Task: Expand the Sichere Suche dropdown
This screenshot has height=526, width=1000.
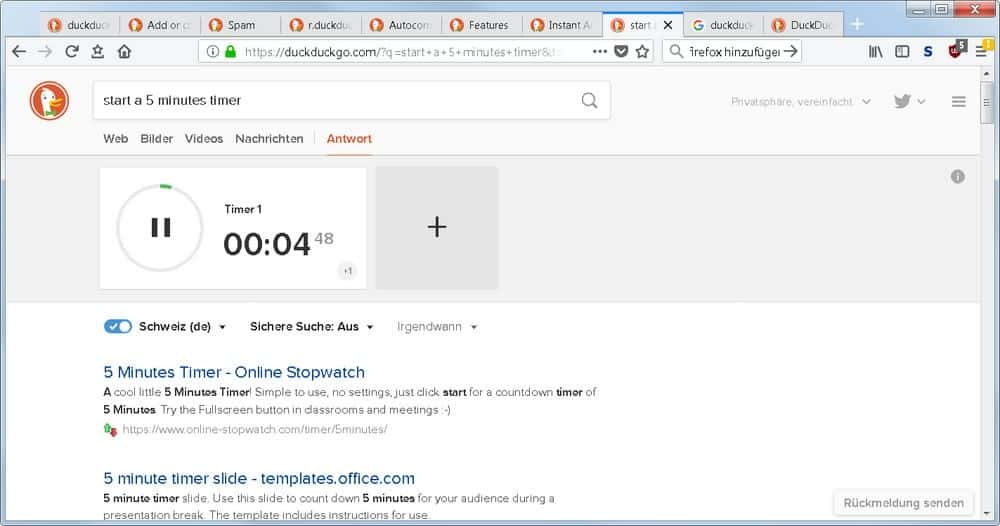Action: [x=312, y=327]
